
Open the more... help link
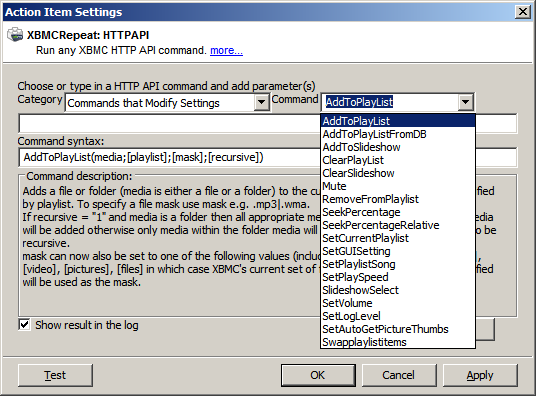coord(226,50)
